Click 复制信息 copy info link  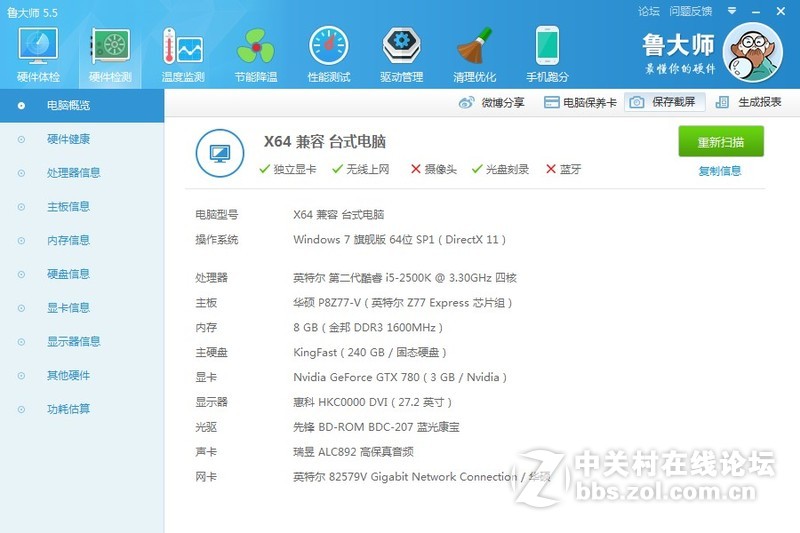tap(720, 171)
